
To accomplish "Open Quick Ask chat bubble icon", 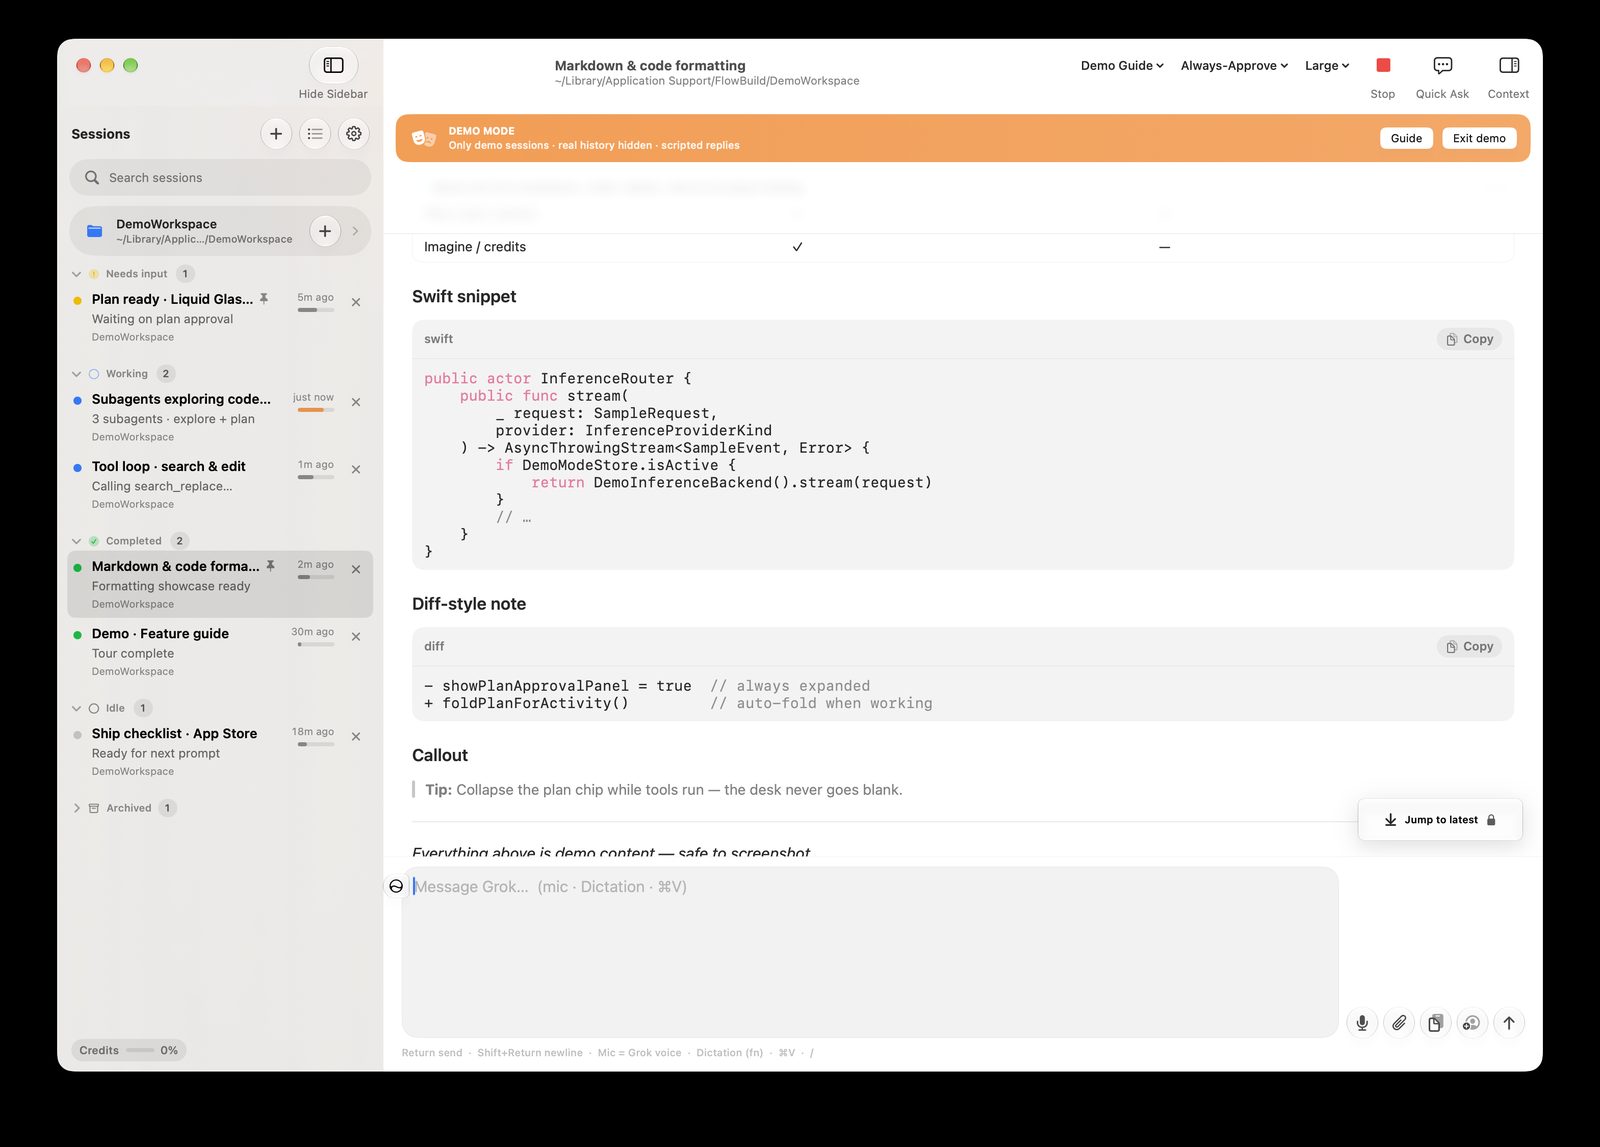I will 1442,65.
